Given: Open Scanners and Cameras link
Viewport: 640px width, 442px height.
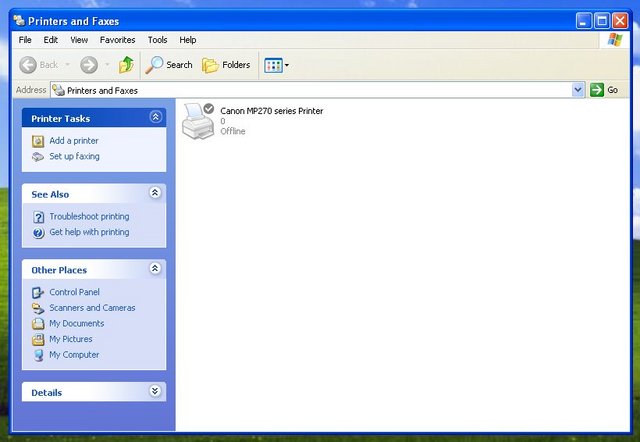Looking at the screenshot, I should point(92,308).
